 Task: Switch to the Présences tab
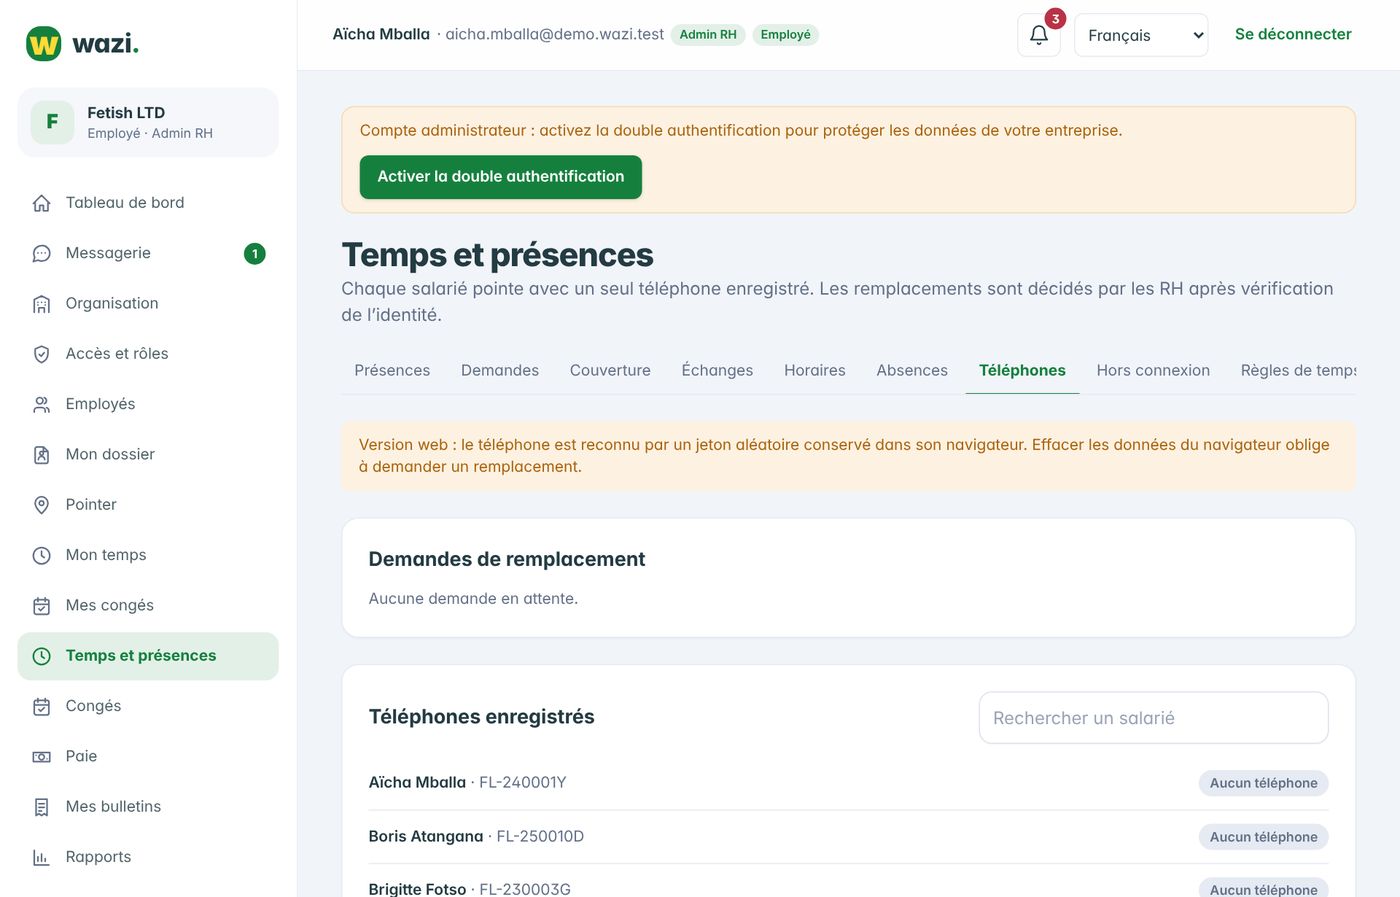pyautogui.click(x=392, y=370)
